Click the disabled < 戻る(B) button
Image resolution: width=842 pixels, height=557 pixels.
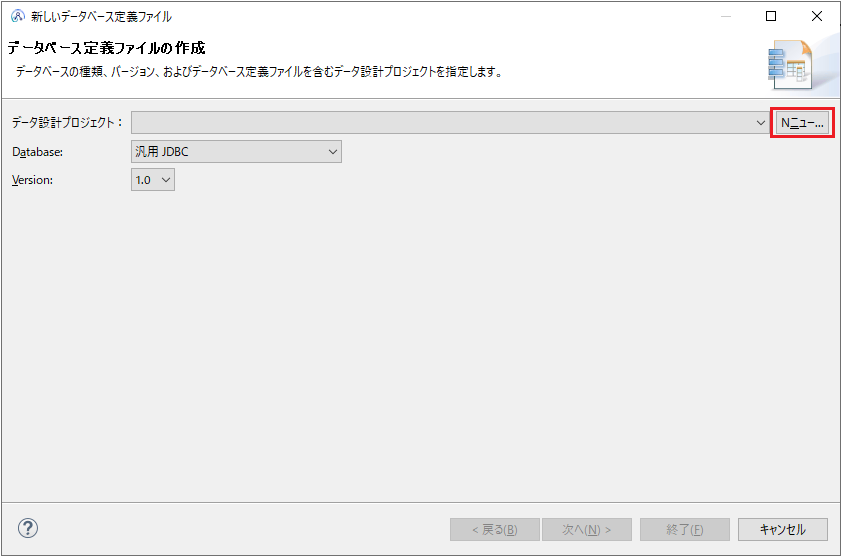[x=495, y=530]
